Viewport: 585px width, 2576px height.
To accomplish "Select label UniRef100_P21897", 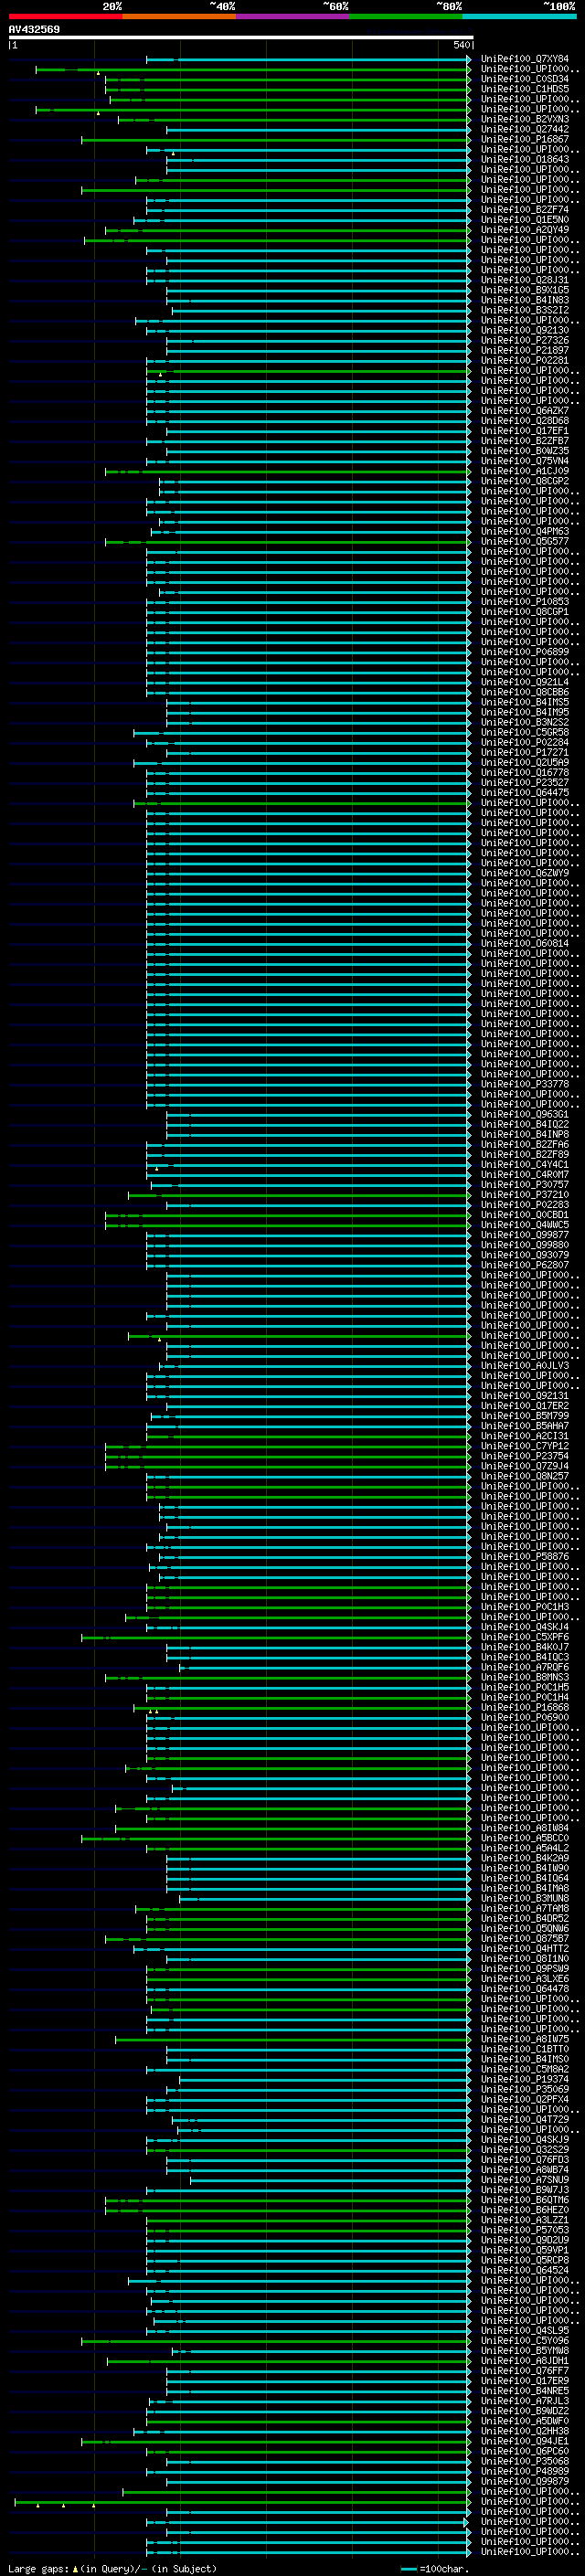I will [525, 350].
